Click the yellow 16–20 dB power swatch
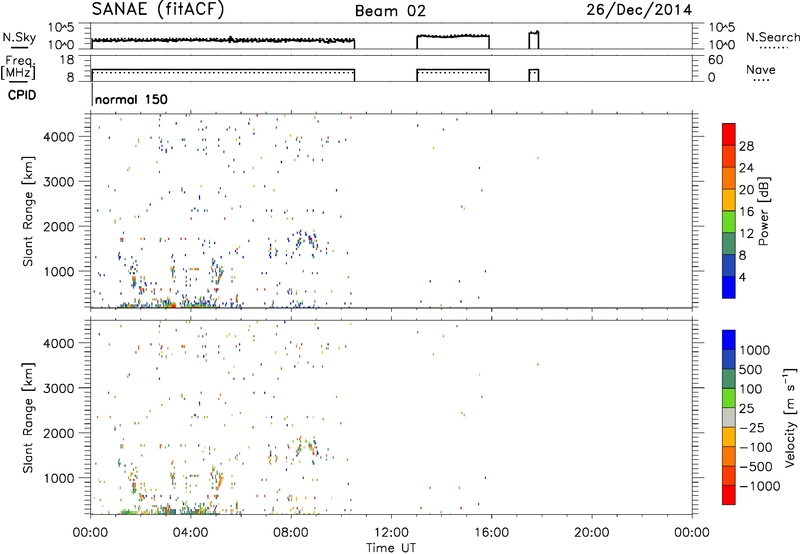 coord(729,199)
